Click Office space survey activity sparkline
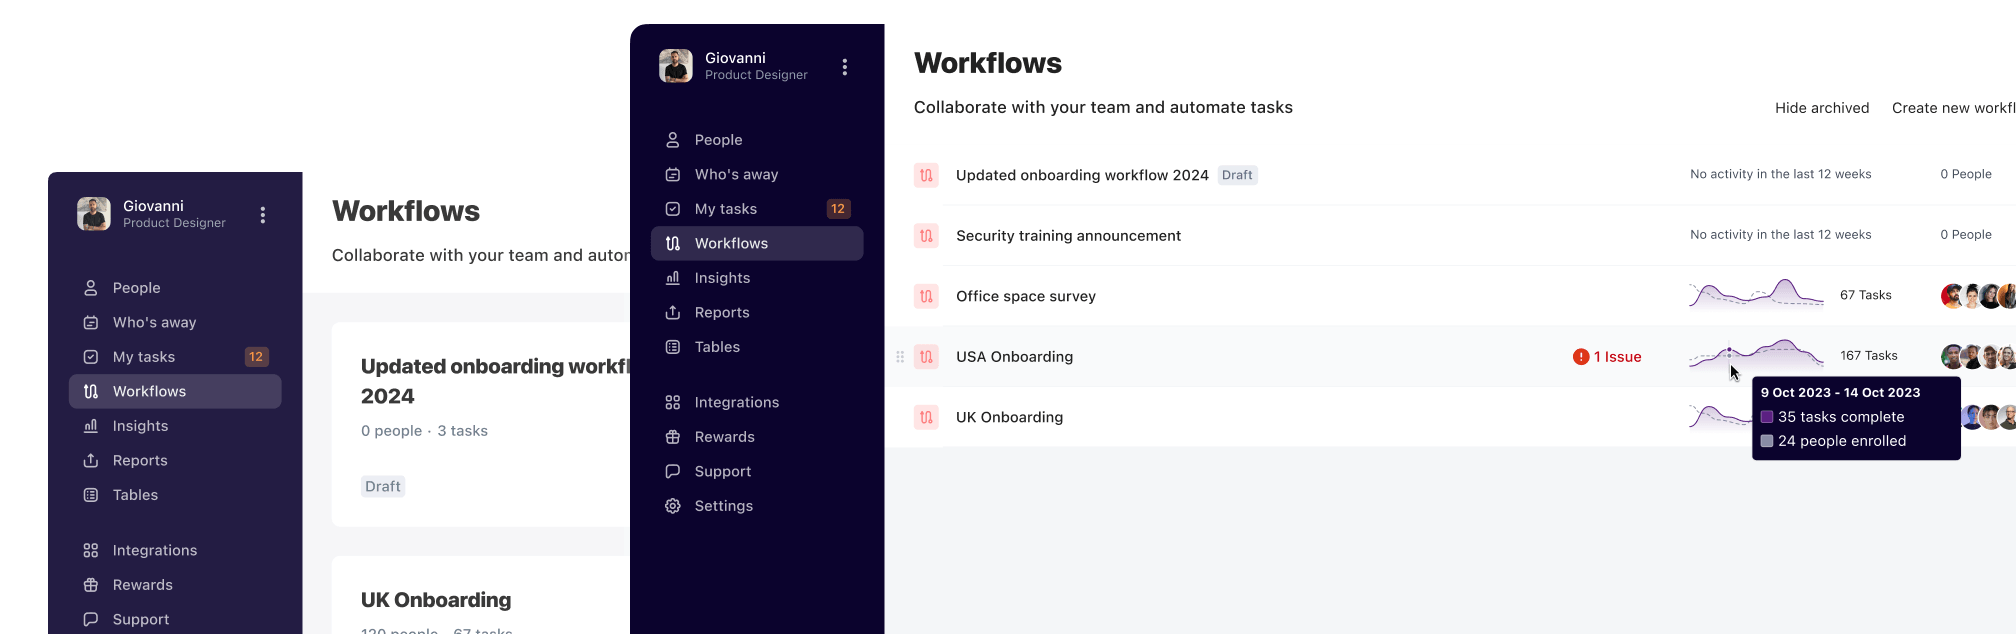This screenshot has width=2016, height=634. coord(1756,294)
